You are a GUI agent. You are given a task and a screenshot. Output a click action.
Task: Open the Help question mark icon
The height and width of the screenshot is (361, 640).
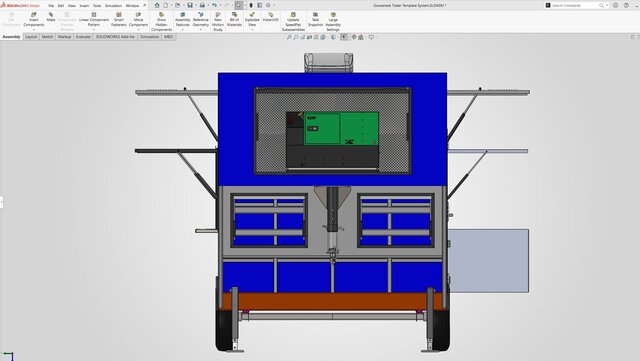[x=626, y=5]
